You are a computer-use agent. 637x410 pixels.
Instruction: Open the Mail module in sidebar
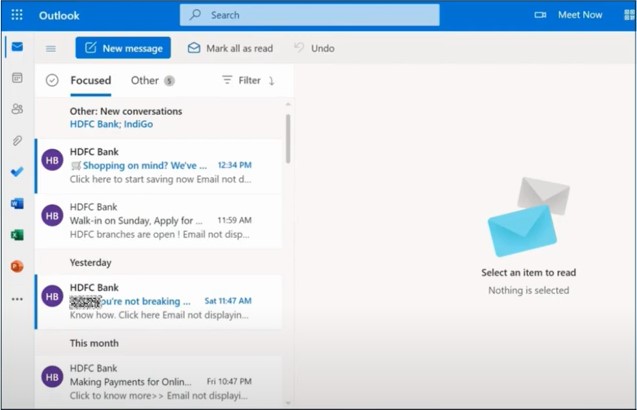pyautogui.click(x=17, y=47)
